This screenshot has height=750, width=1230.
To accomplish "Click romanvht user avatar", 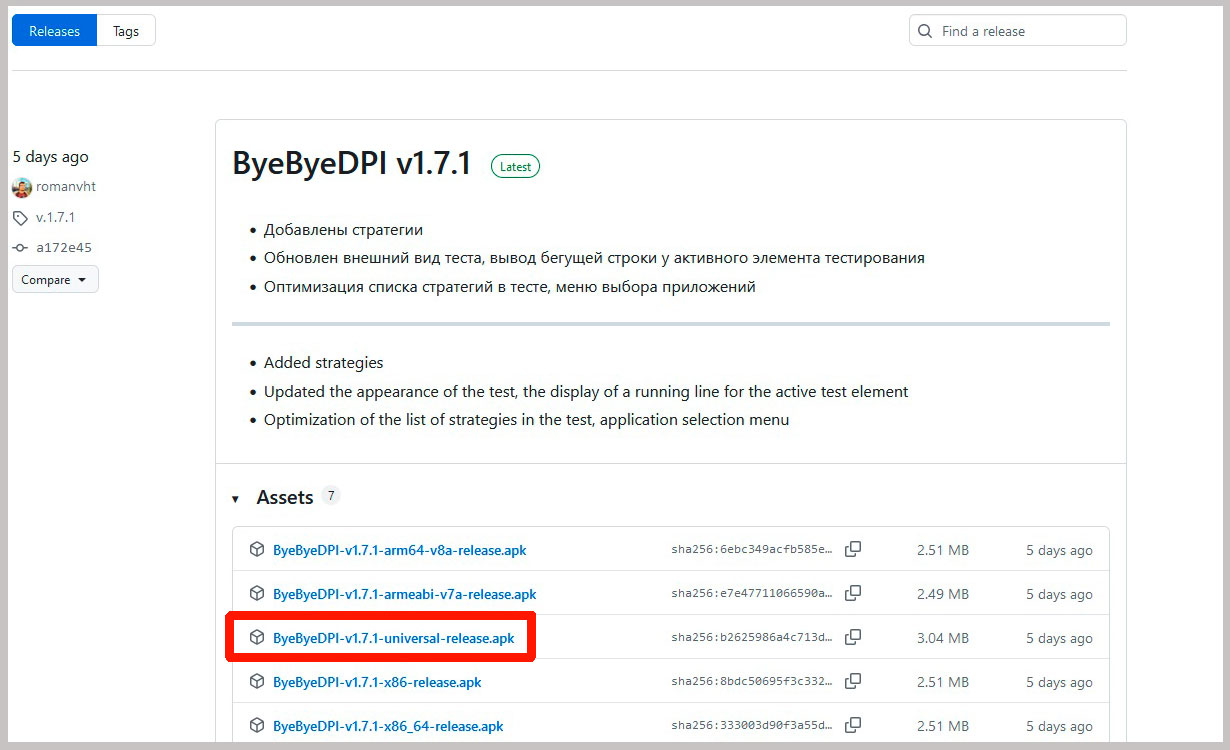I will coord(22,187).
